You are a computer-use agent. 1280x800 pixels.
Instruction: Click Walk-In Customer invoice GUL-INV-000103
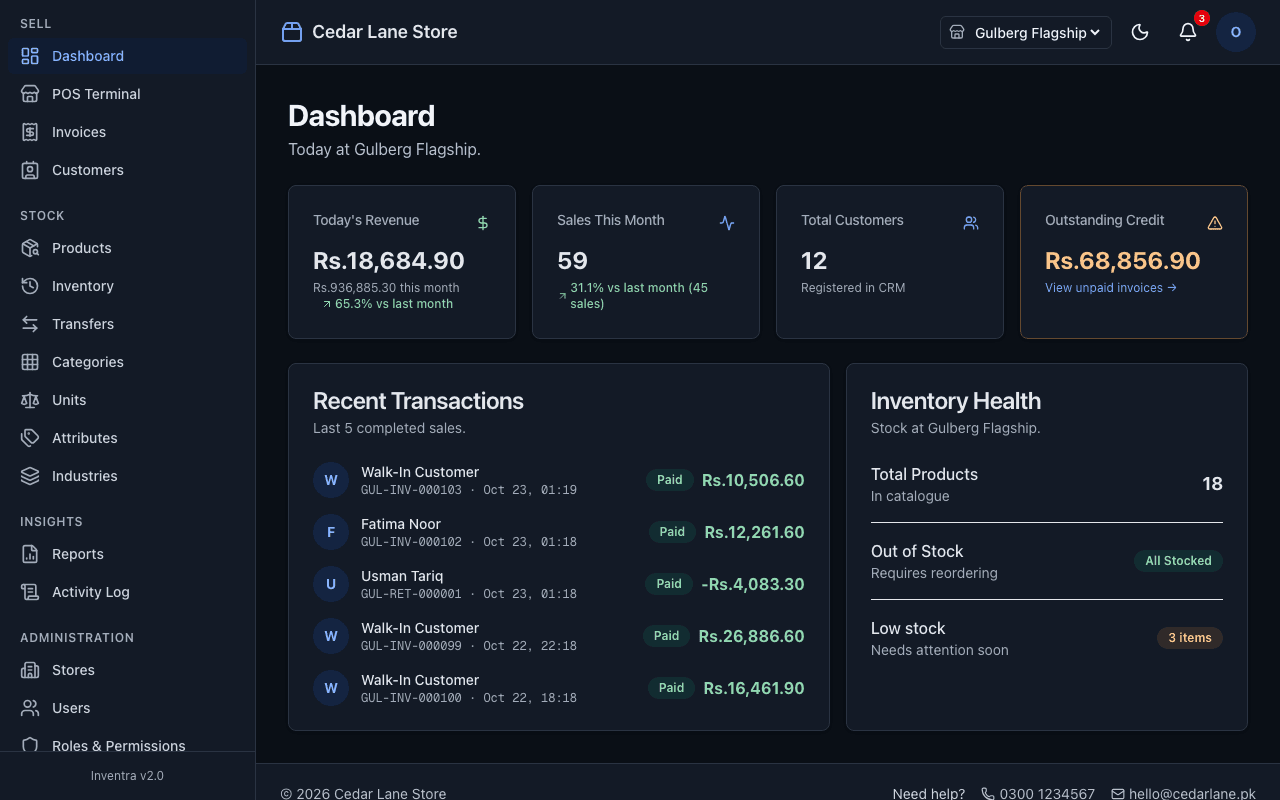click(x=559, y=480)
